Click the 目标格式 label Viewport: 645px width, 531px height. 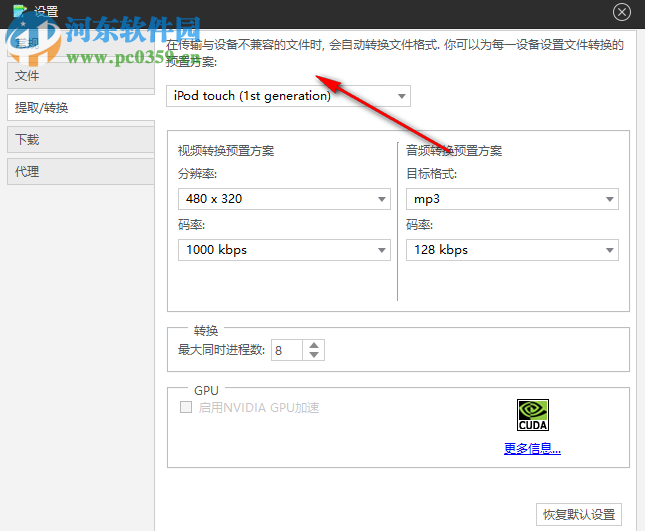431,174
